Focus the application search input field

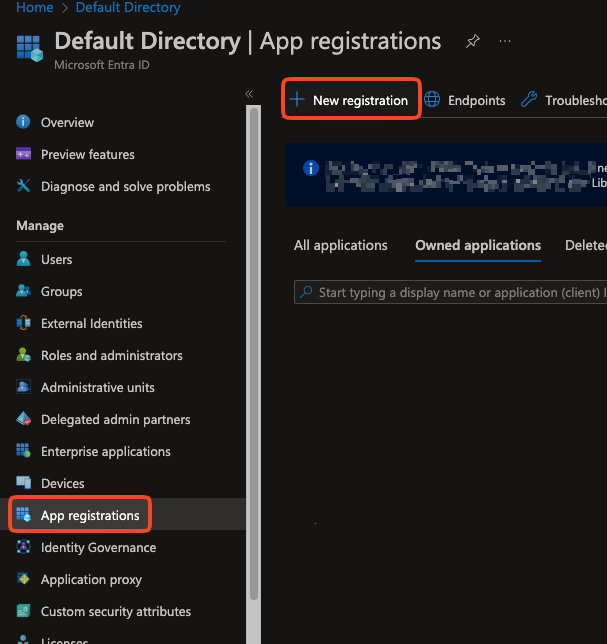(451, 292)
